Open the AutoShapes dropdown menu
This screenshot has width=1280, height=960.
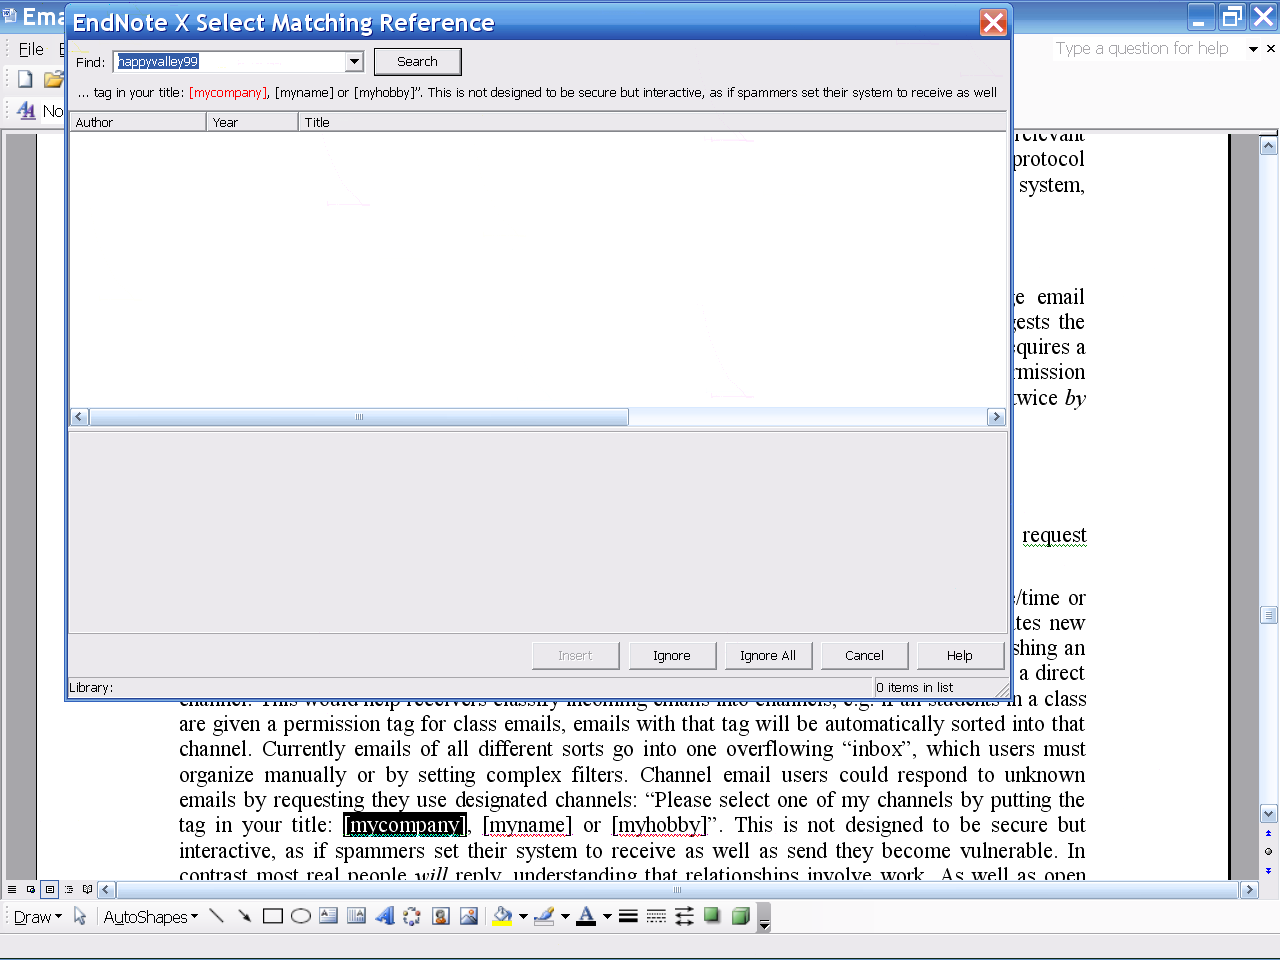151,917
